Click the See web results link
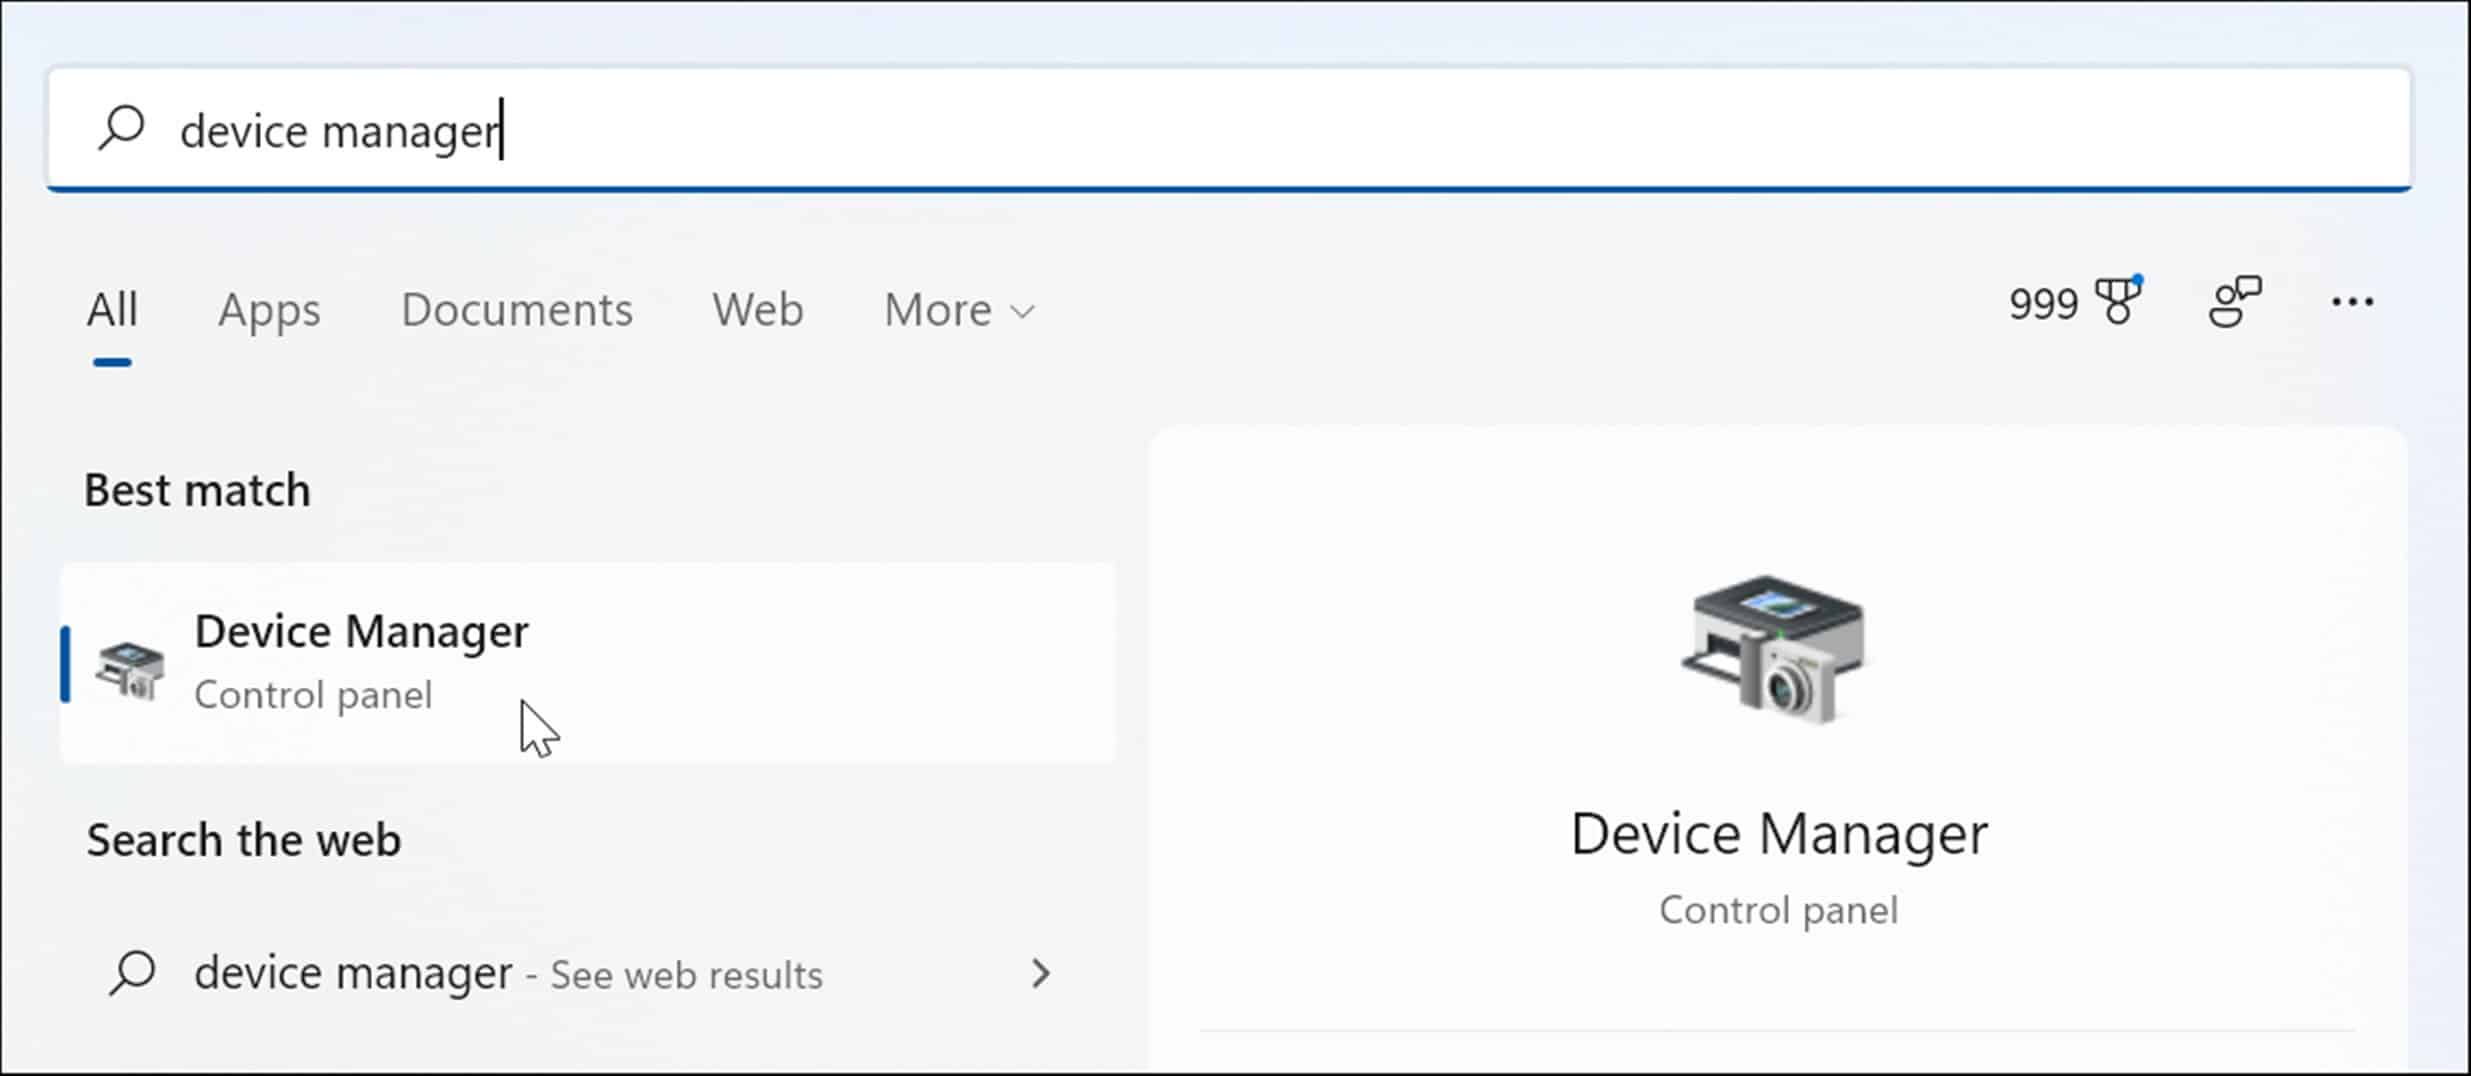This screenshot has width=2471, height=1076. [686, 973]
